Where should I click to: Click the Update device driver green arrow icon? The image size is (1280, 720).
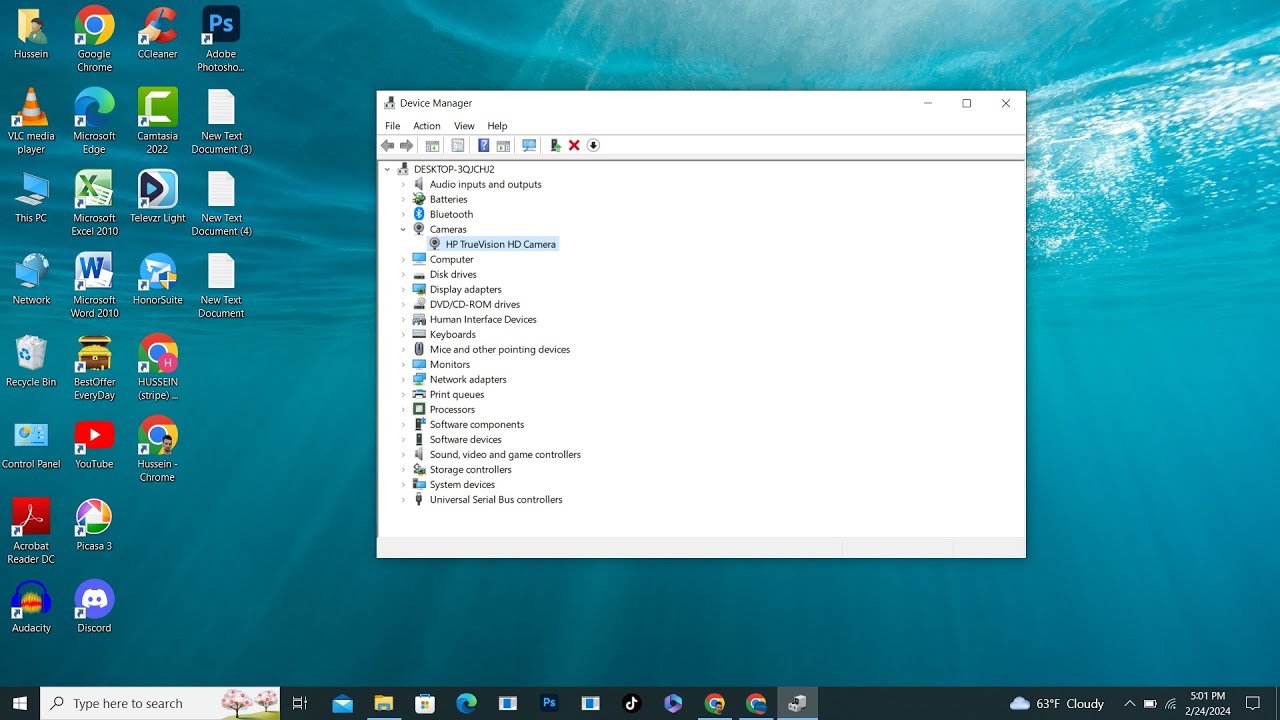click(555, 146)
